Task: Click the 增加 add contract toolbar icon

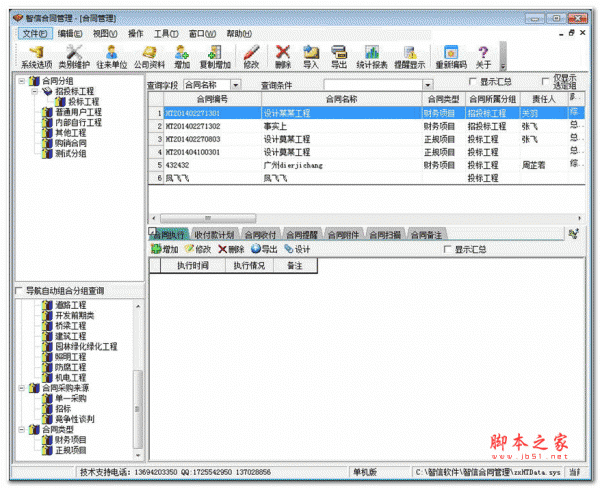Action: pyautogui.click(x=182, y=57)
